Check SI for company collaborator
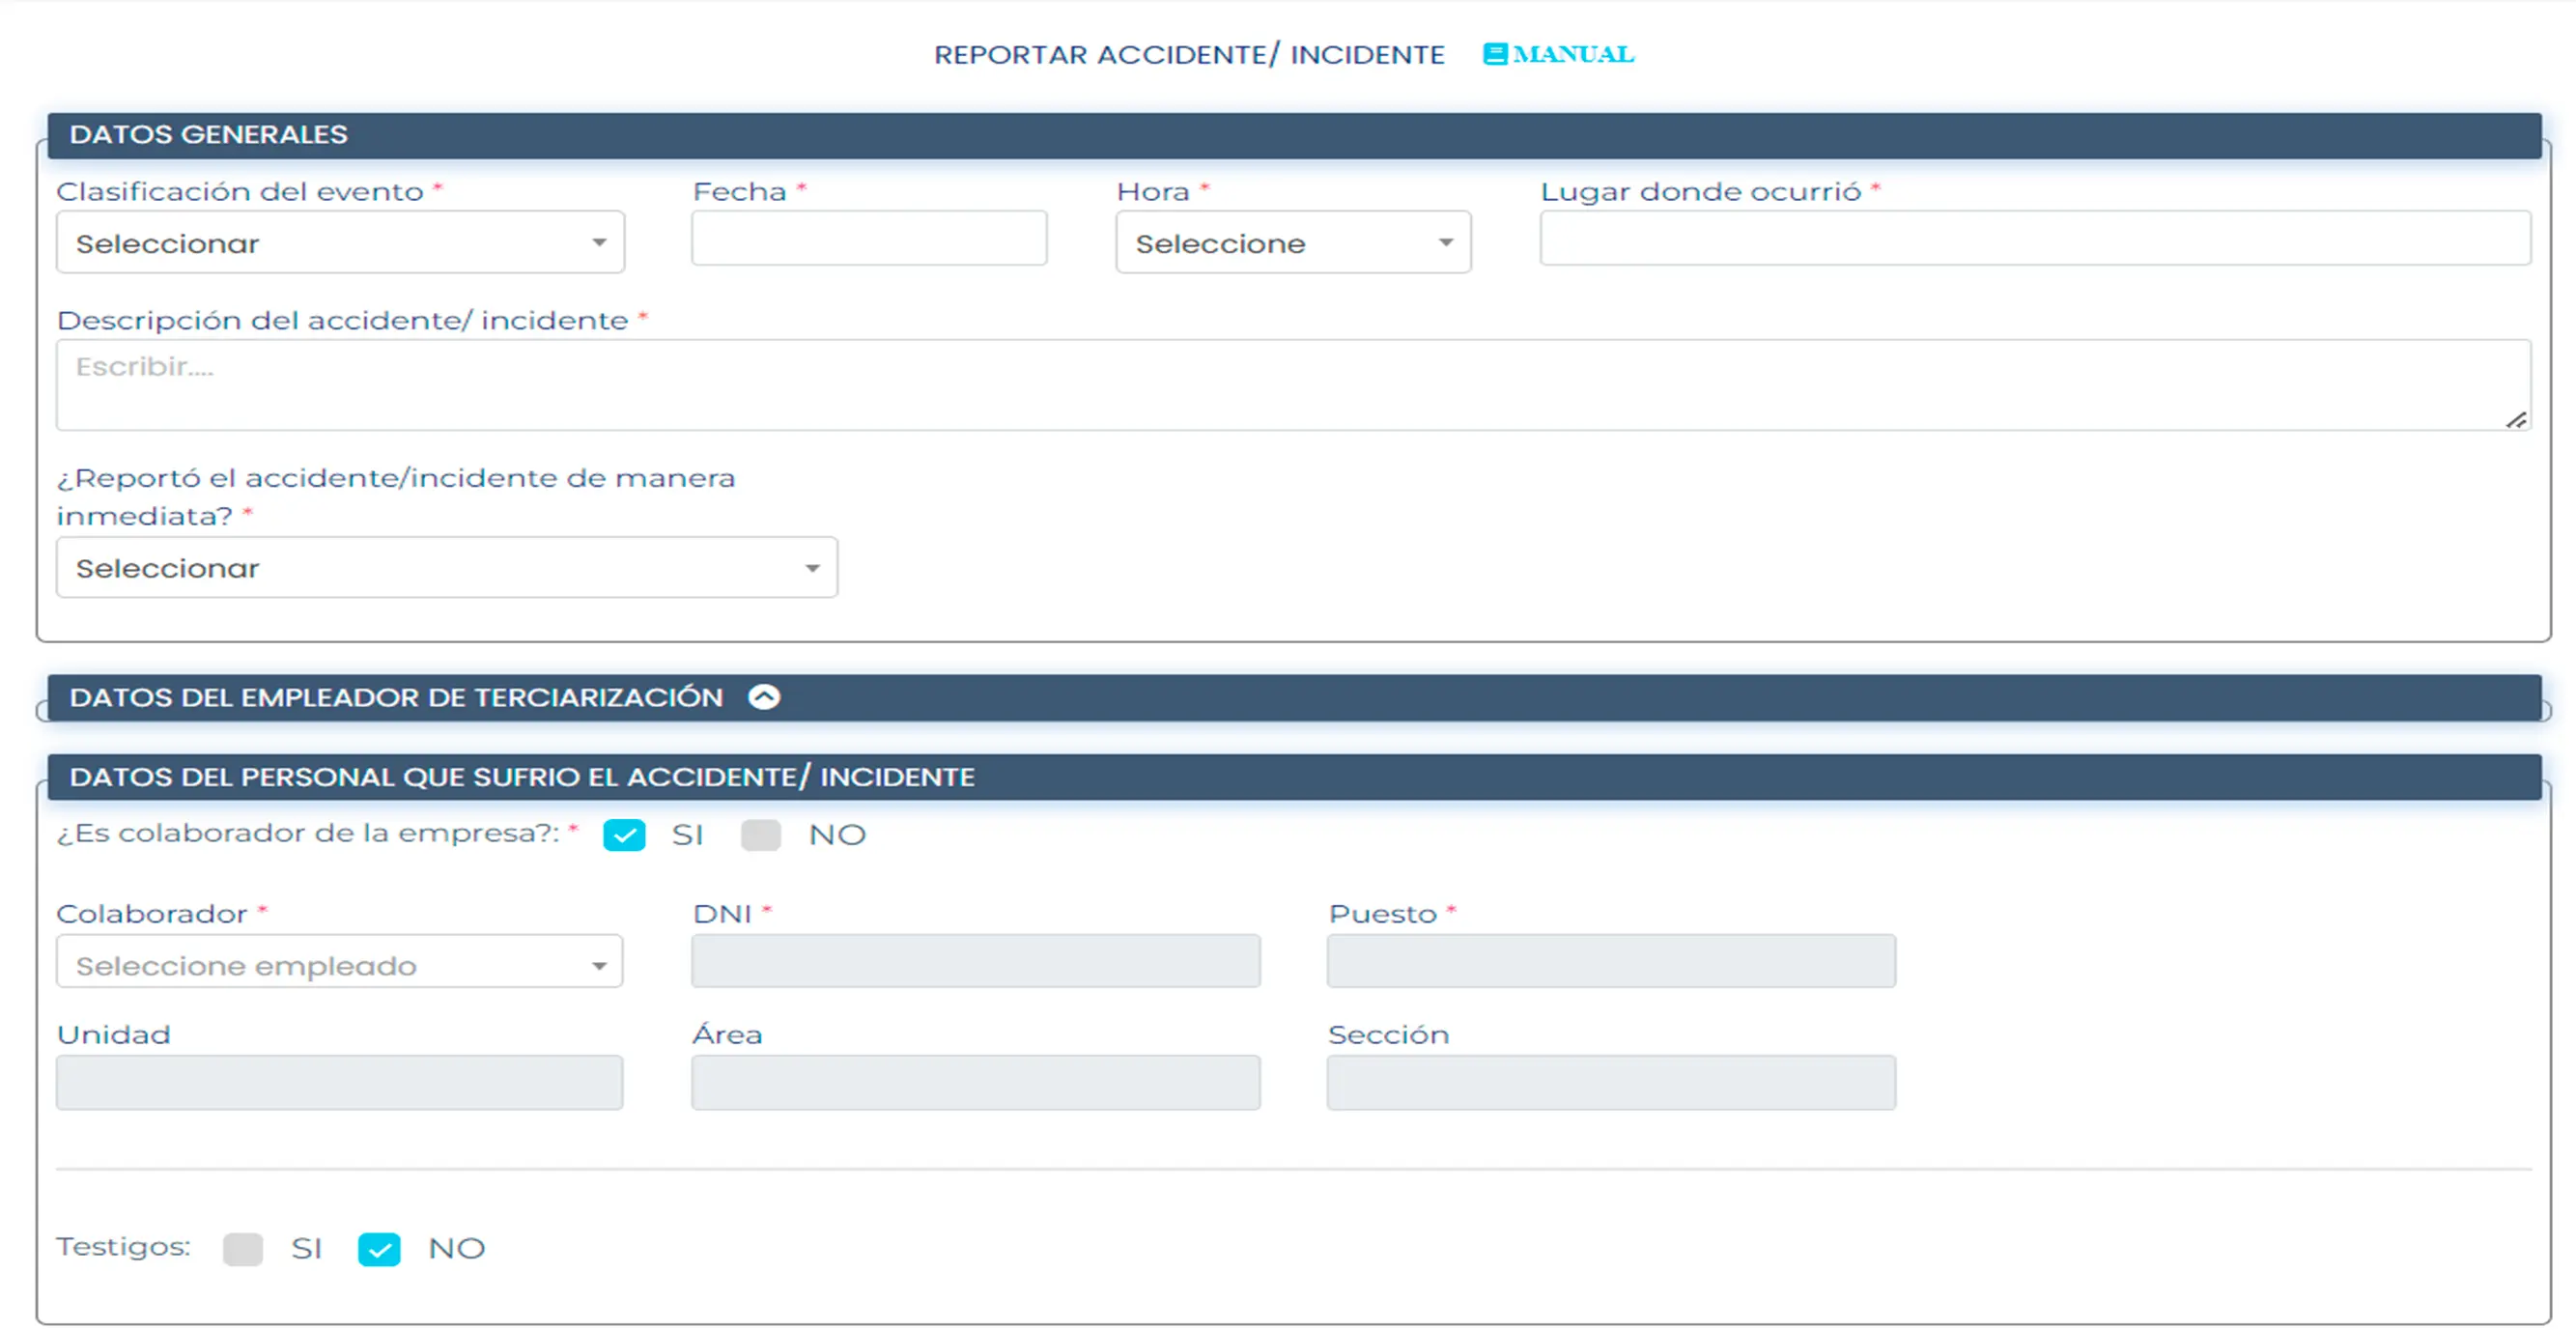This screenshot has height=1330, width=2576. tap(624, 835)
